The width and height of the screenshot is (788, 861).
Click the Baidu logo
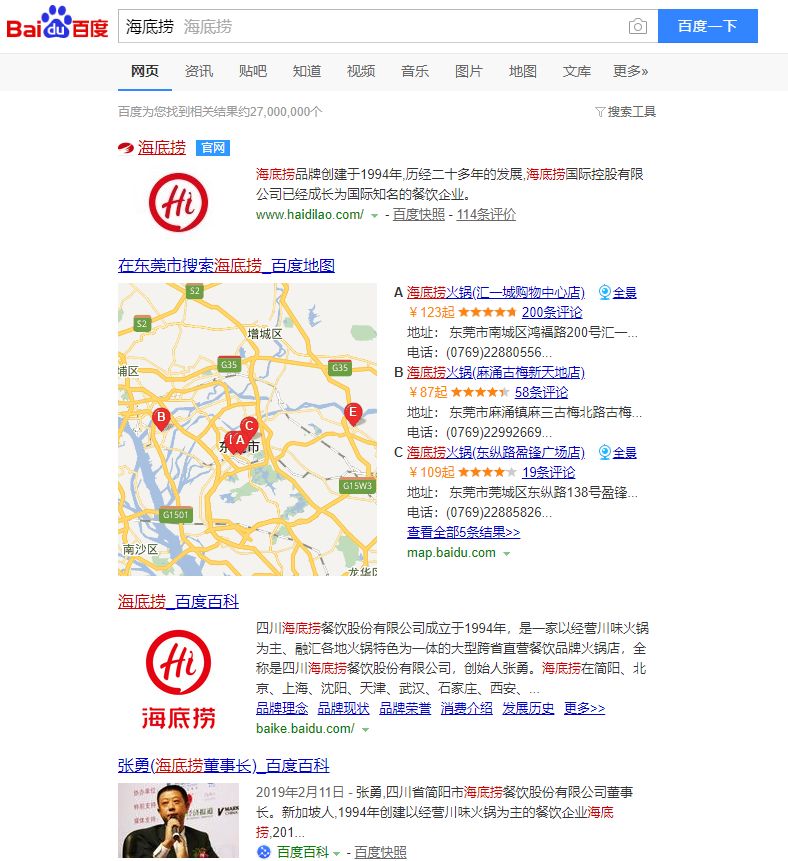pyautogui.click(x=57, y=23)
